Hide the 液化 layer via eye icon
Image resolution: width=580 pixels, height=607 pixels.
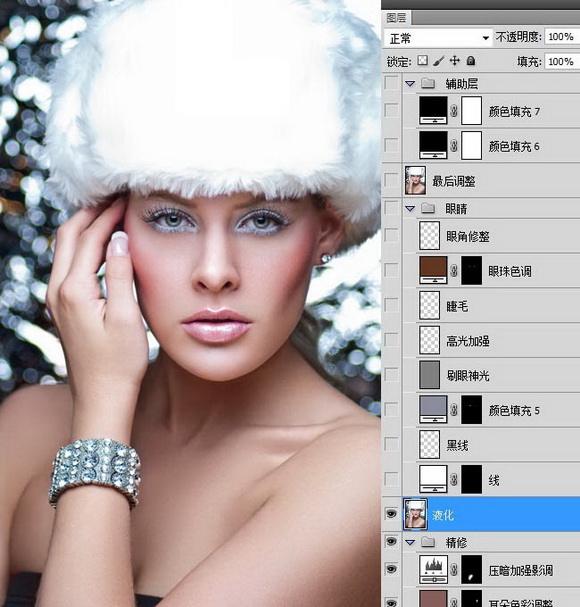point(391,514)
